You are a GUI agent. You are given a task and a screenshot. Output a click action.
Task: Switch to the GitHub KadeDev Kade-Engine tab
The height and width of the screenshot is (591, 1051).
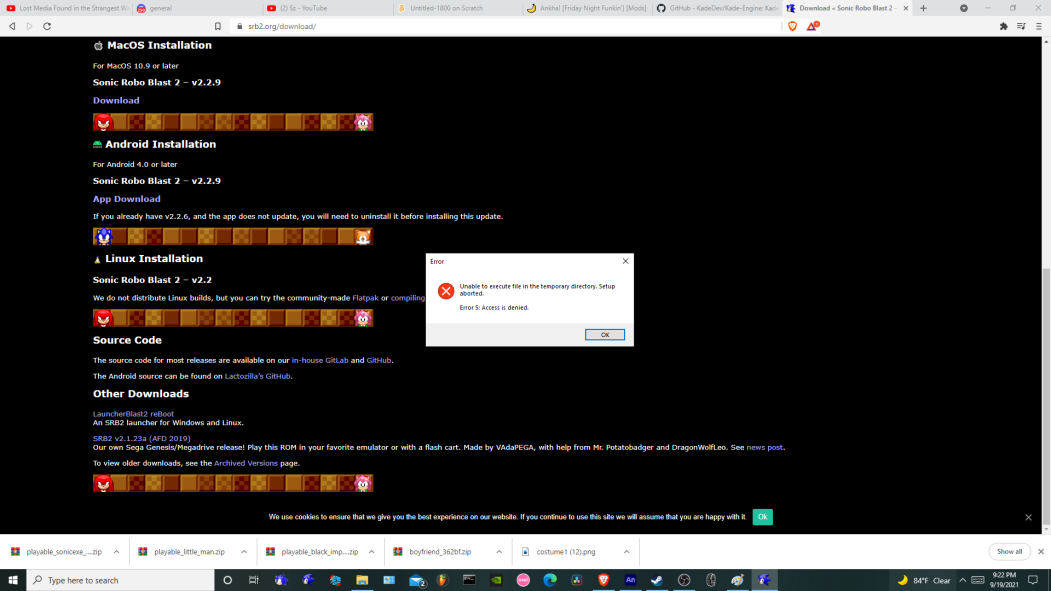coord(718,8)
